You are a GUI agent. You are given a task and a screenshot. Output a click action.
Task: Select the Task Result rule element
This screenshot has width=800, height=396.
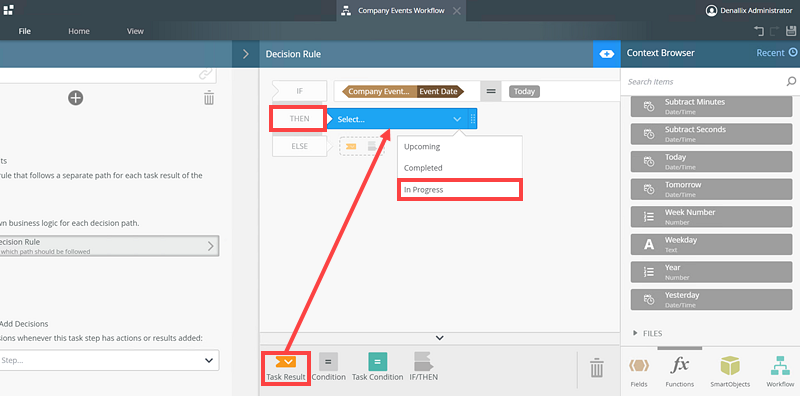(x=286, y=367)
